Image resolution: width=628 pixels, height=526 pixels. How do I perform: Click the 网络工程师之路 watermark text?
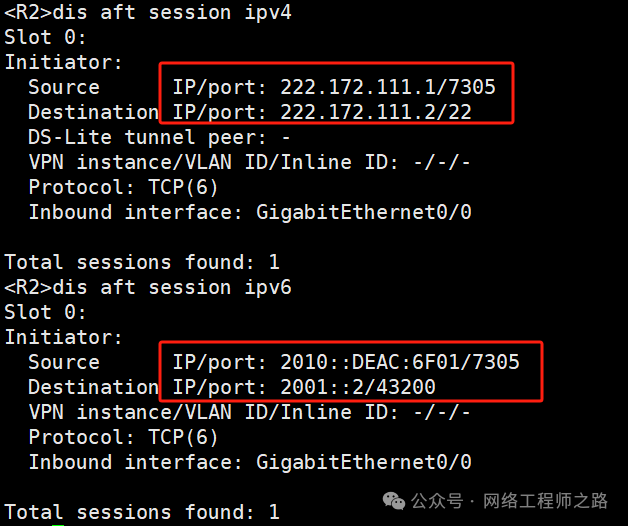tap(545, 501)
